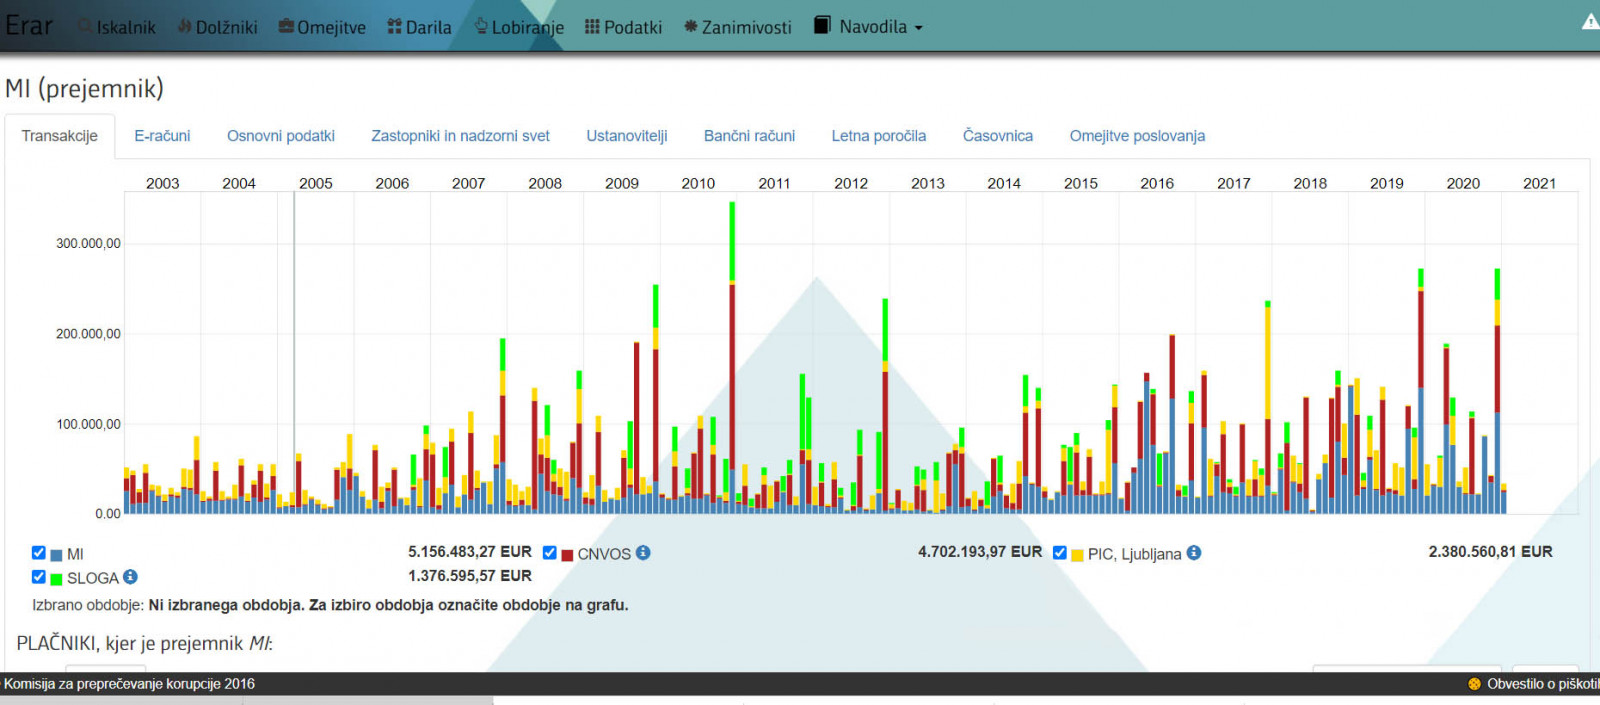Go to Erar home logo link
The width and height of the screenshot is (1600, 705).
(x=29, y=26)
